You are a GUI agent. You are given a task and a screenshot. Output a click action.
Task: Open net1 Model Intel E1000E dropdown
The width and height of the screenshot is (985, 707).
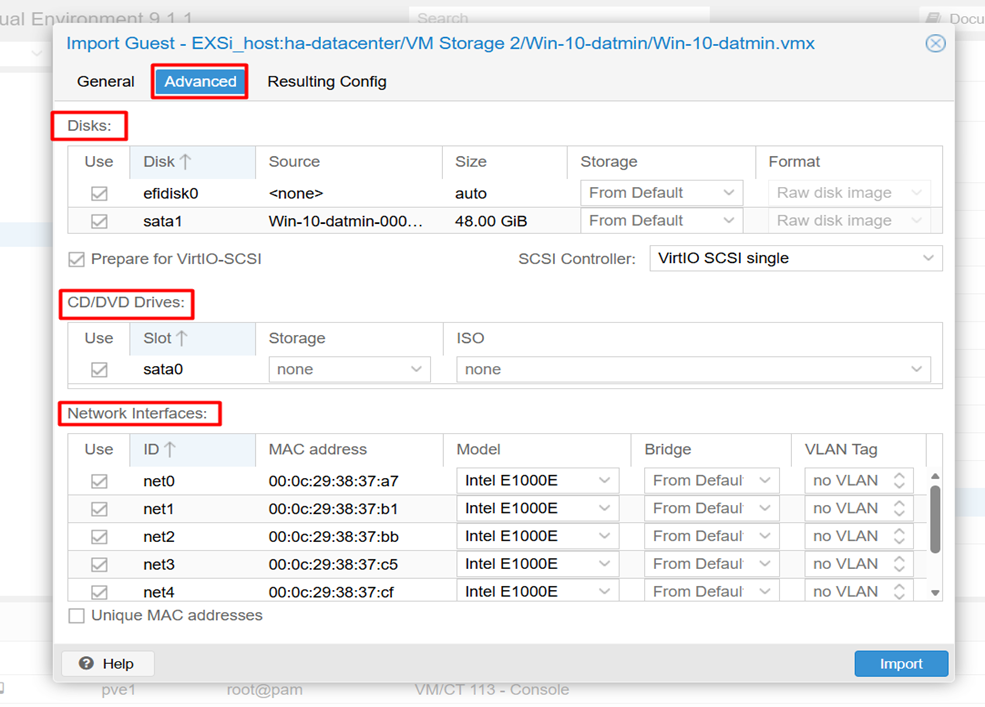[538, 508]
